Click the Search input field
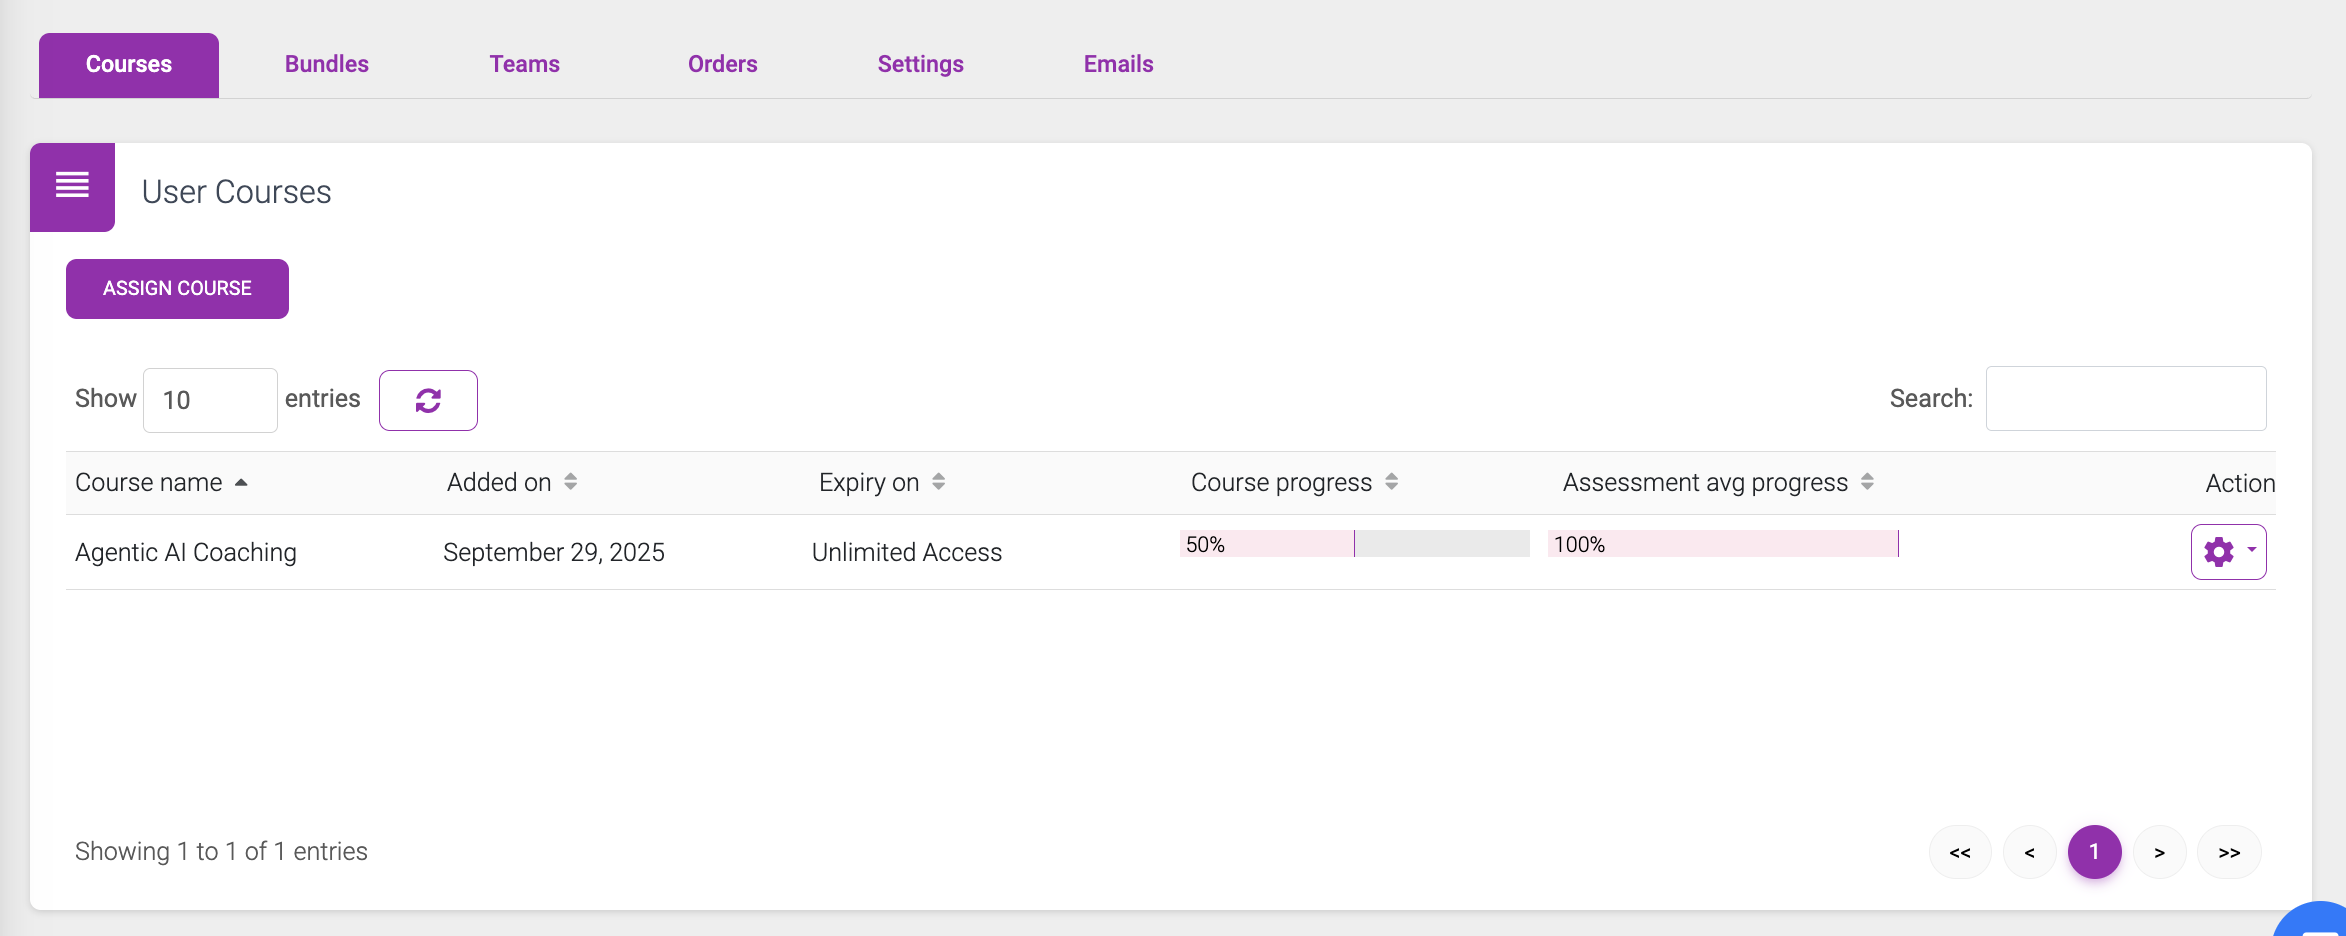Viewport: 2346px width, 936px height. coord(2125,398)
